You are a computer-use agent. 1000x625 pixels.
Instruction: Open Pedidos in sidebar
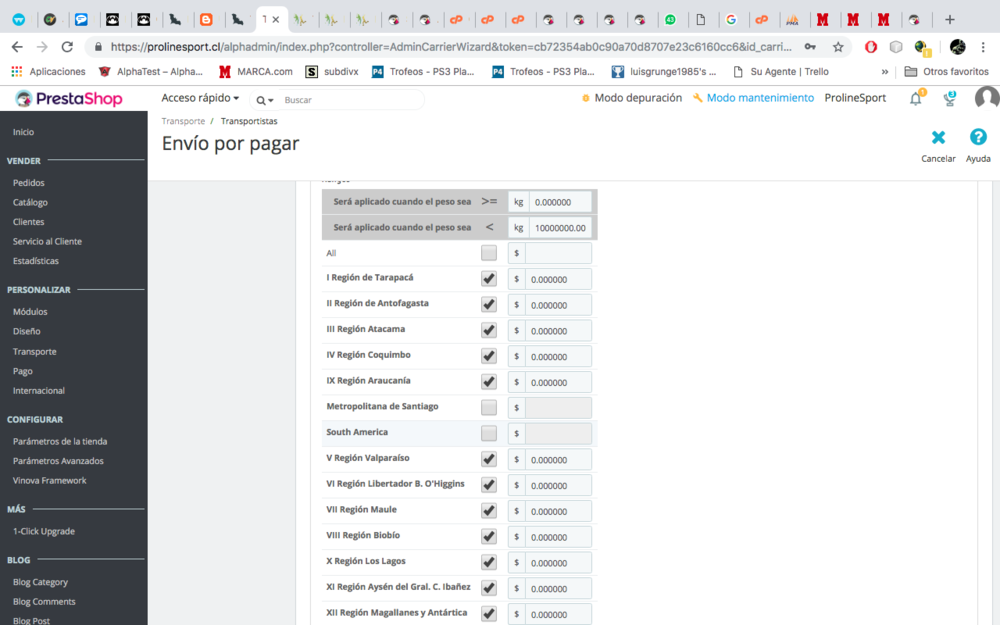(29, 182)
